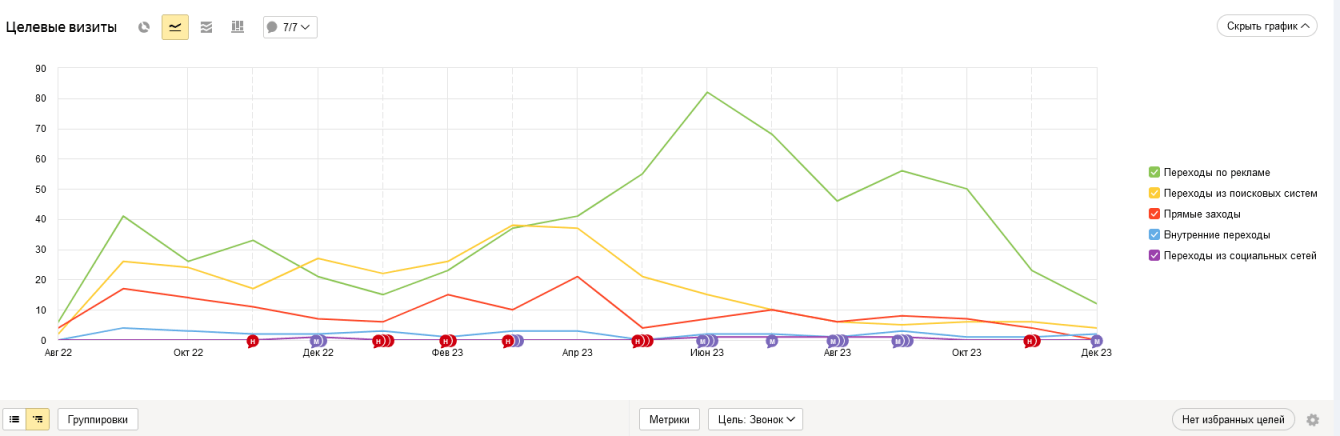The height and width of the screenshot is (436, 1340).
Task: Switch to pie chart view
Action: 144,27
